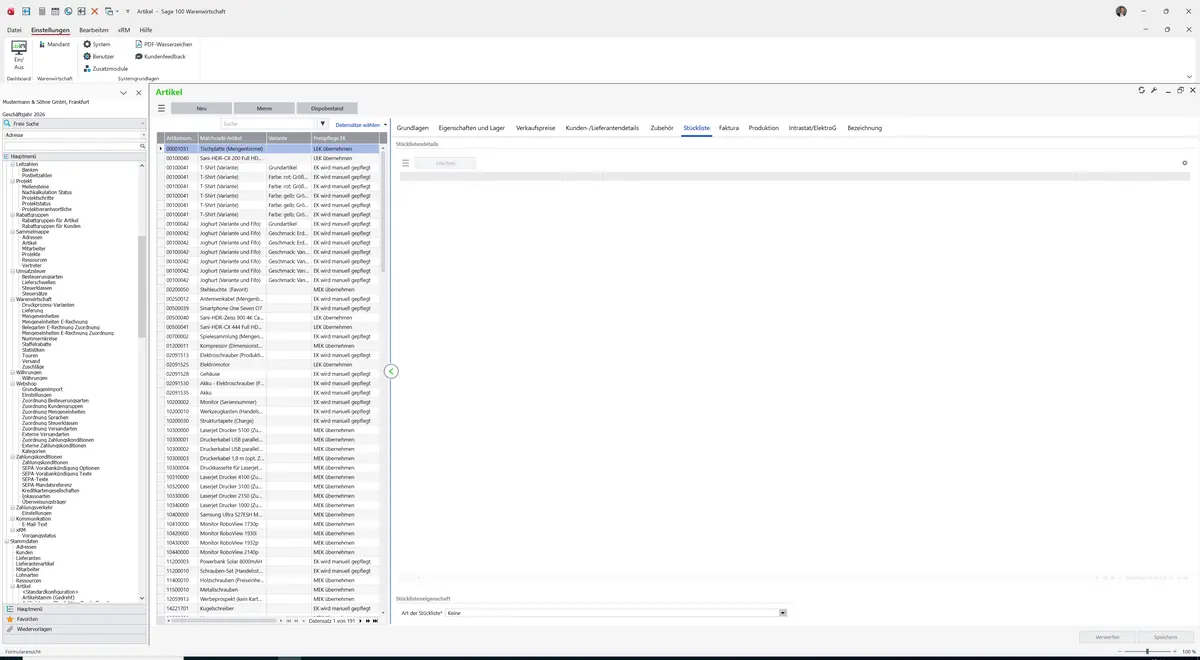The height and width of the screenshot is (660, 1200).
Task: Open Hilfe ribbon tab
Action: point(146,30)
